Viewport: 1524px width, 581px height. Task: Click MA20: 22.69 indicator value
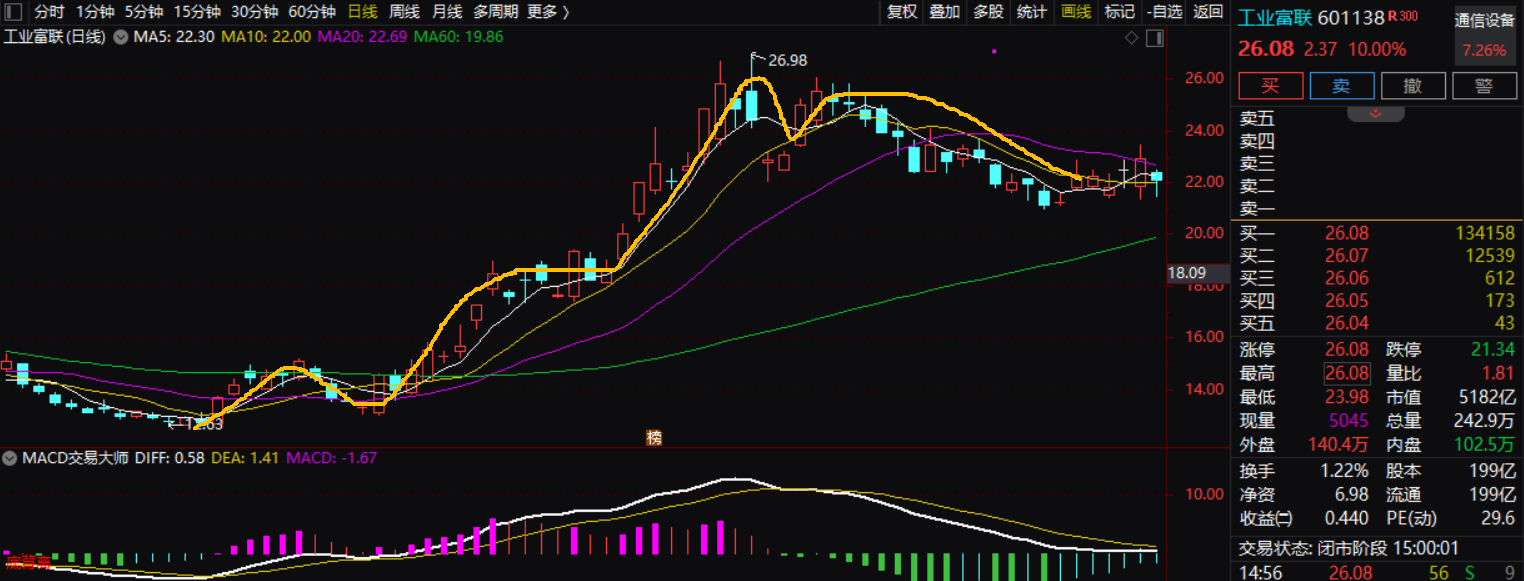point(362,37)
